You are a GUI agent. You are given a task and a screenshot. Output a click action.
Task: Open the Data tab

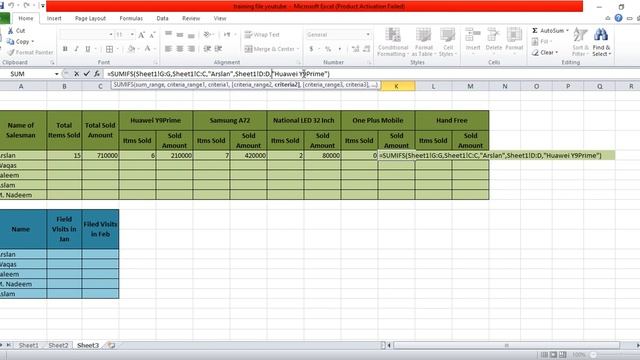tap(162, 18)
